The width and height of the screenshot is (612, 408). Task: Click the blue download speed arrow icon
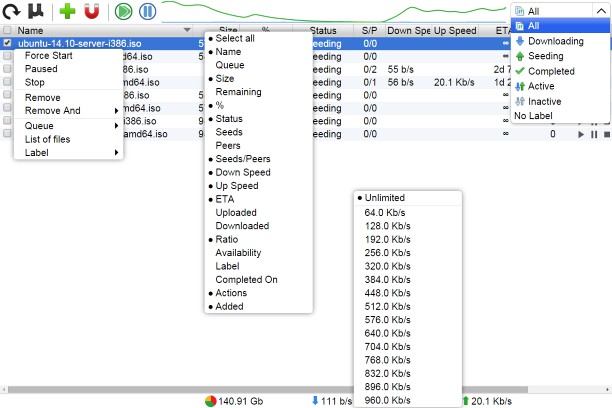pos(315,401)
